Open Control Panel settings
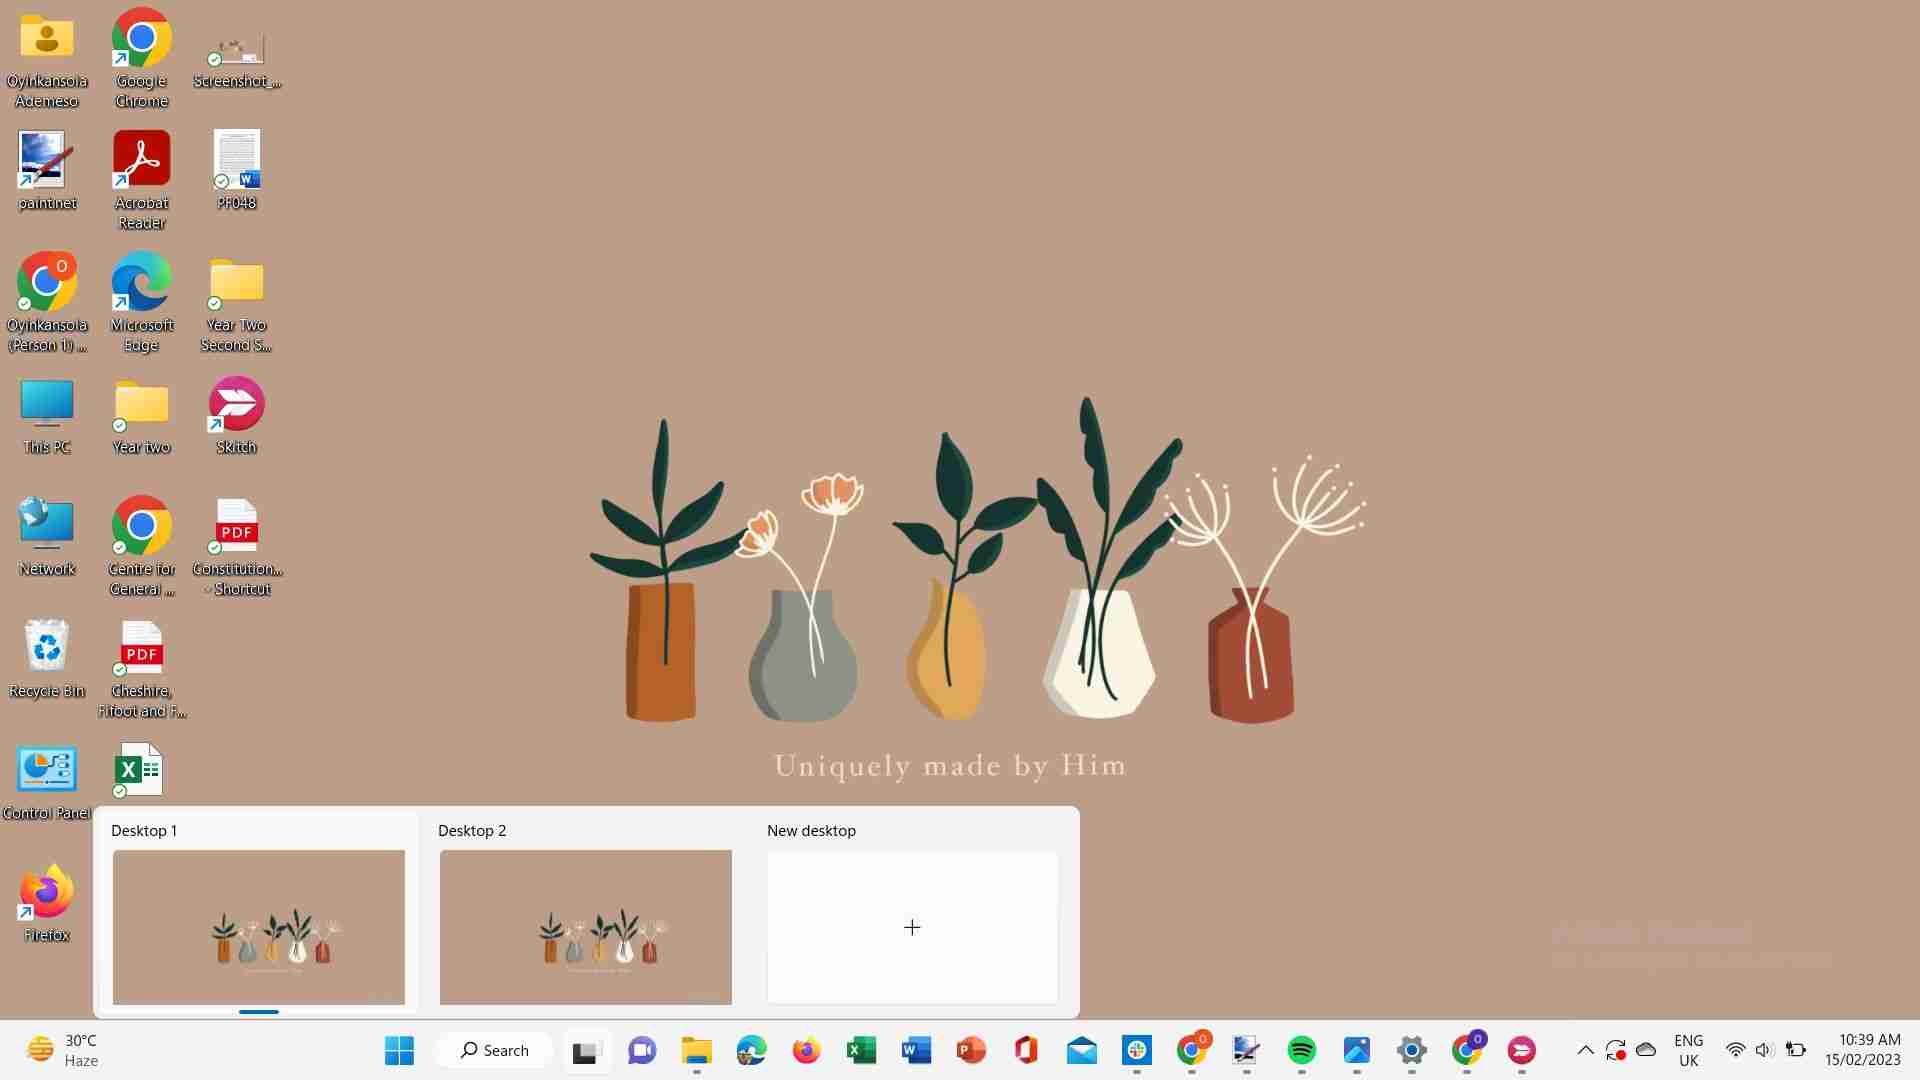Image resolution: width=1920 pixels, height=1080 pixels. click(45, 778)
